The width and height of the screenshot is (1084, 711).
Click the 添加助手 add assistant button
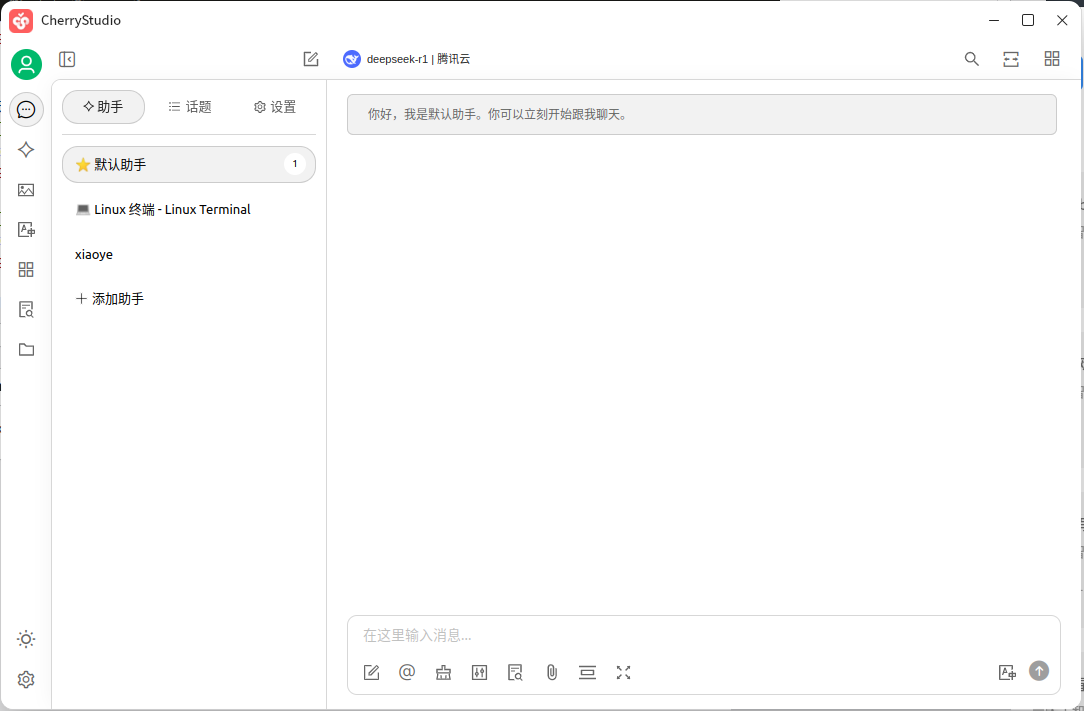tap(110, 298)
